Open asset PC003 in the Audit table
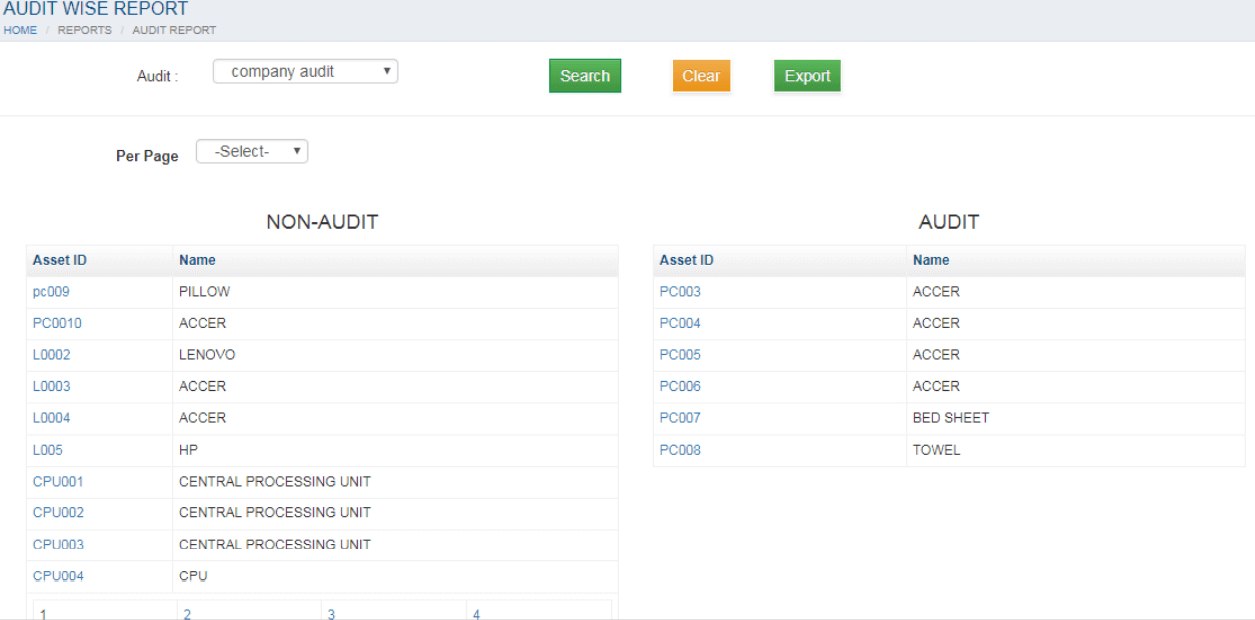The image size is (1255, 620). click(x=680, y=292)
